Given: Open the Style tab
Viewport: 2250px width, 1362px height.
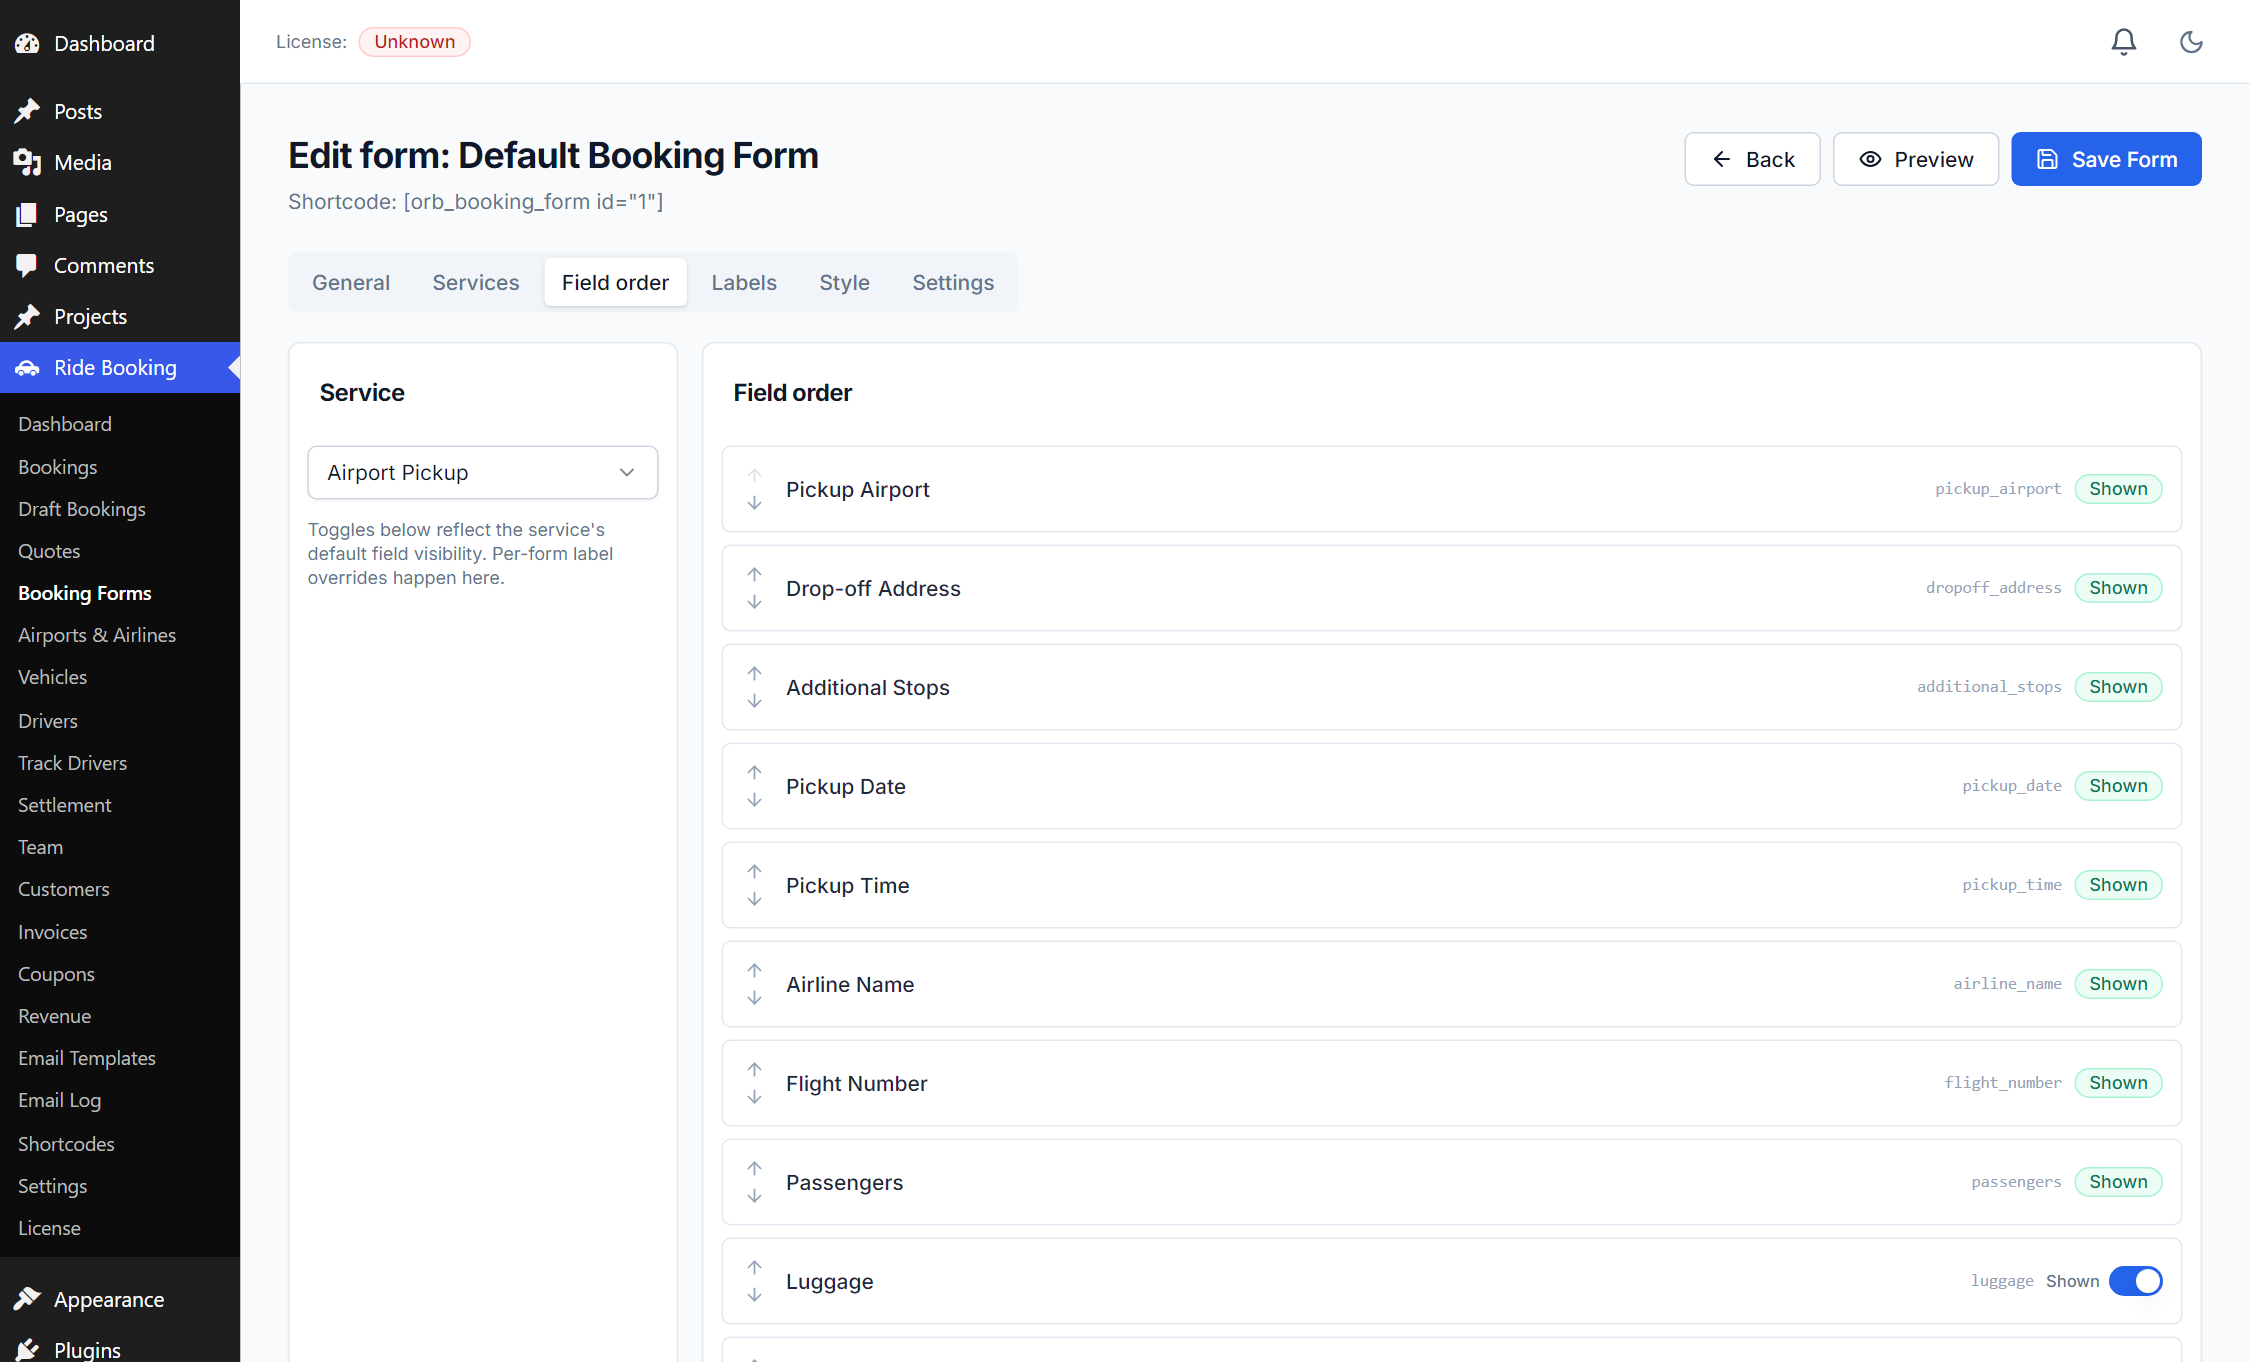Looking at the screenshot, I should 845,282.
